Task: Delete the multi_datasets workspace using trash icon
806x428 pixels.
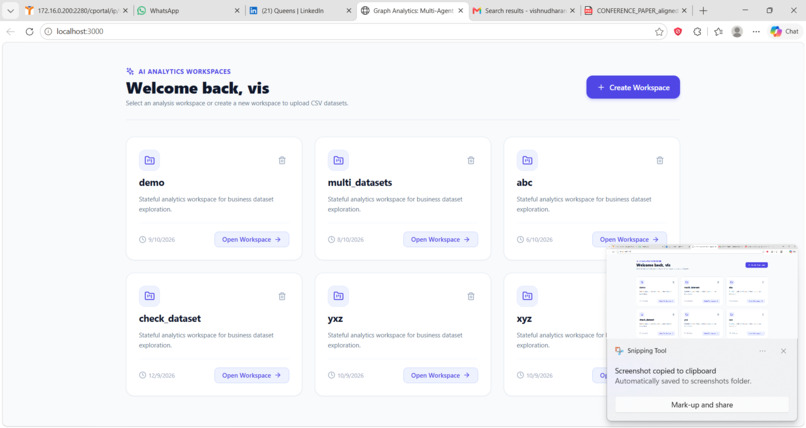Action: [x=471, y=160]
